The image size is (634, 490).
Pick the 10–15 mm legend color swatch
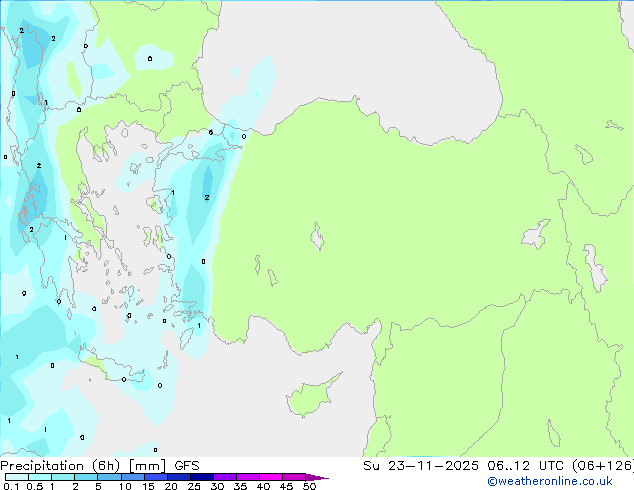[133, 477]
